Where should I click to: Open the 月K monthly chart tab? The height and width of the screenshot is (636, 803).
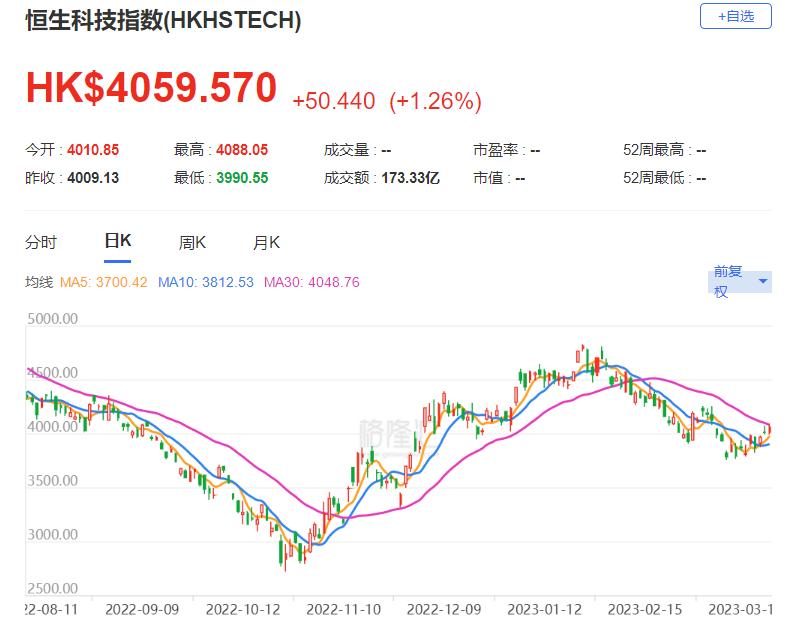click(266, 242)
